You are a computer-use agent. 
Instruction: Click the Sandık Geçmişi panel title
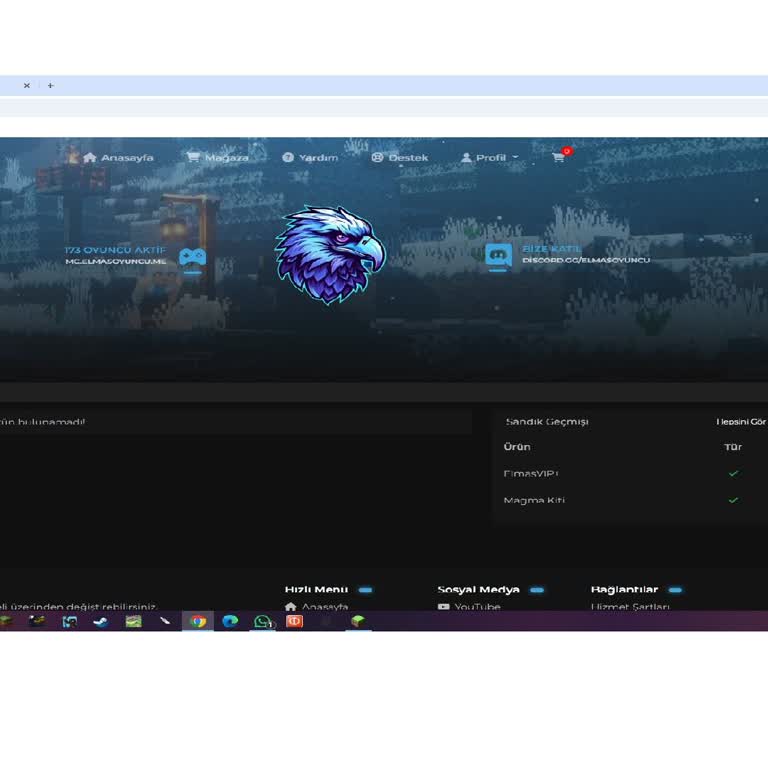[x=547, y=422]
